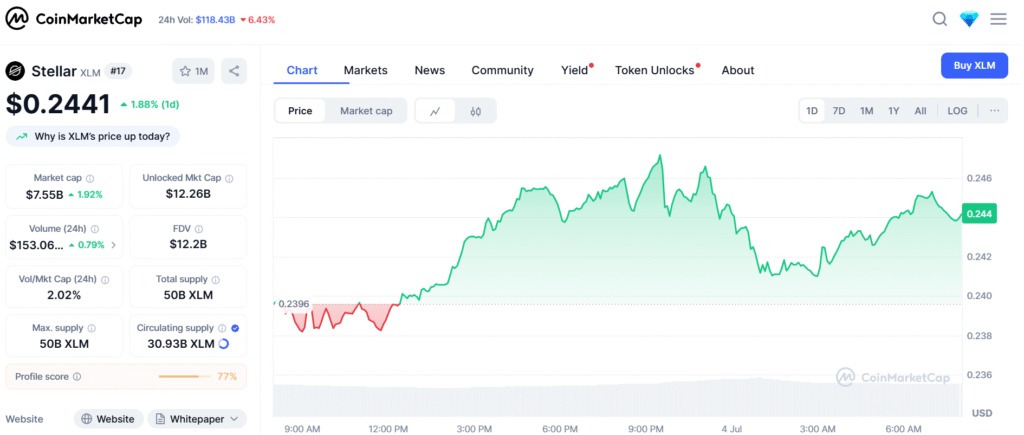Expand the Whitepaper dropdown
This screenshot has height=435, width=1024.
click(197, 419)
